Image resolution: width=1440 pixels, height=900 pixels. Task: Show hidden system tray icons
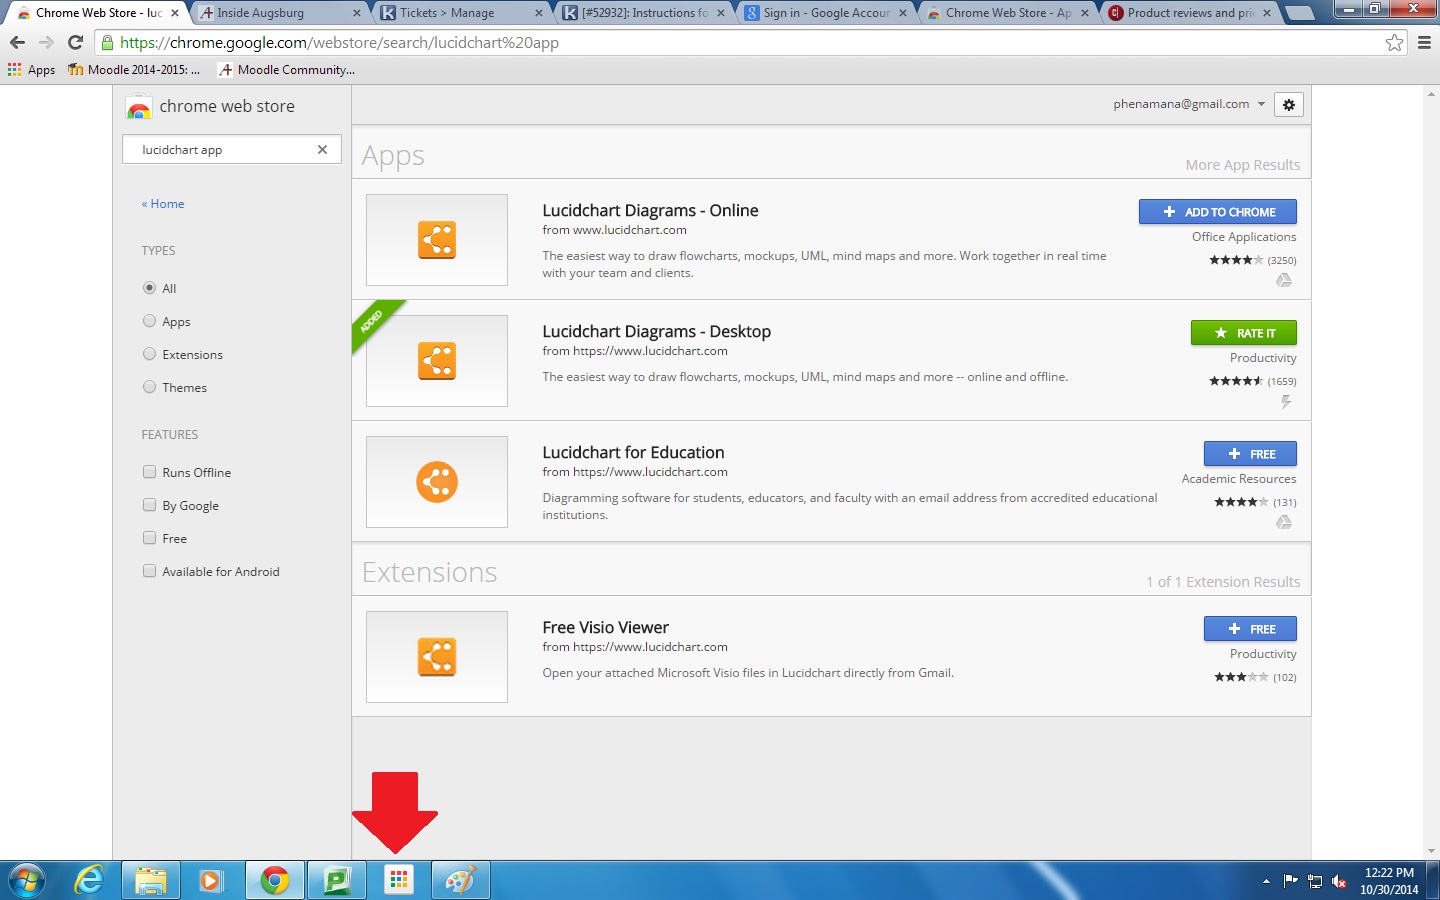point(1266,881)
